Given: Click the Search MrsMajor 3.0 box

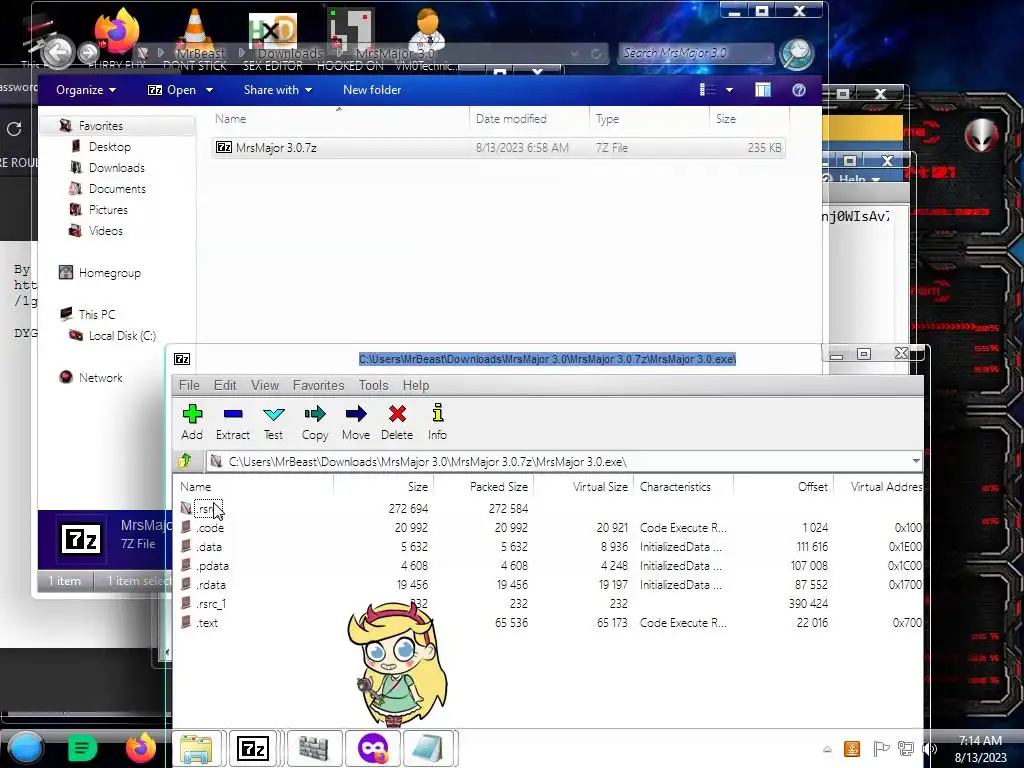Looking at the screenshot, I should [695, 53].
